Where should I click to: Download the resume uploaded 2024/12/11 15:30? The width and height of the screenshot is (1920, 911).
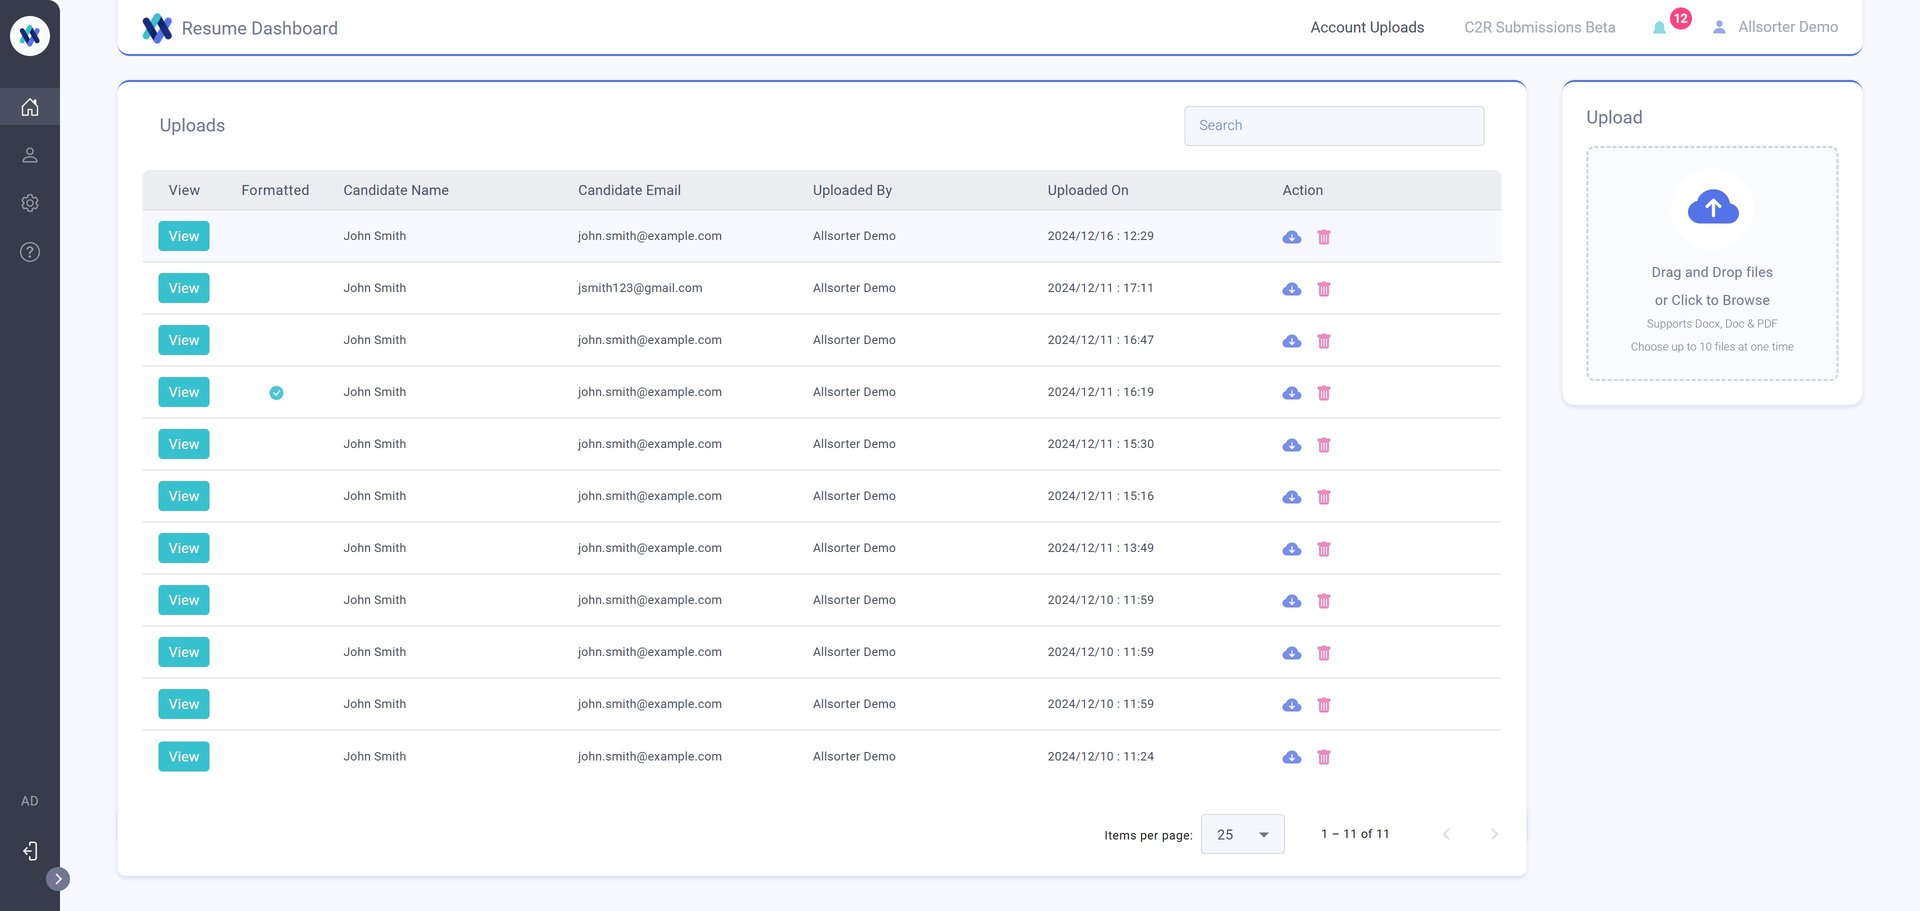[1292, 445]
